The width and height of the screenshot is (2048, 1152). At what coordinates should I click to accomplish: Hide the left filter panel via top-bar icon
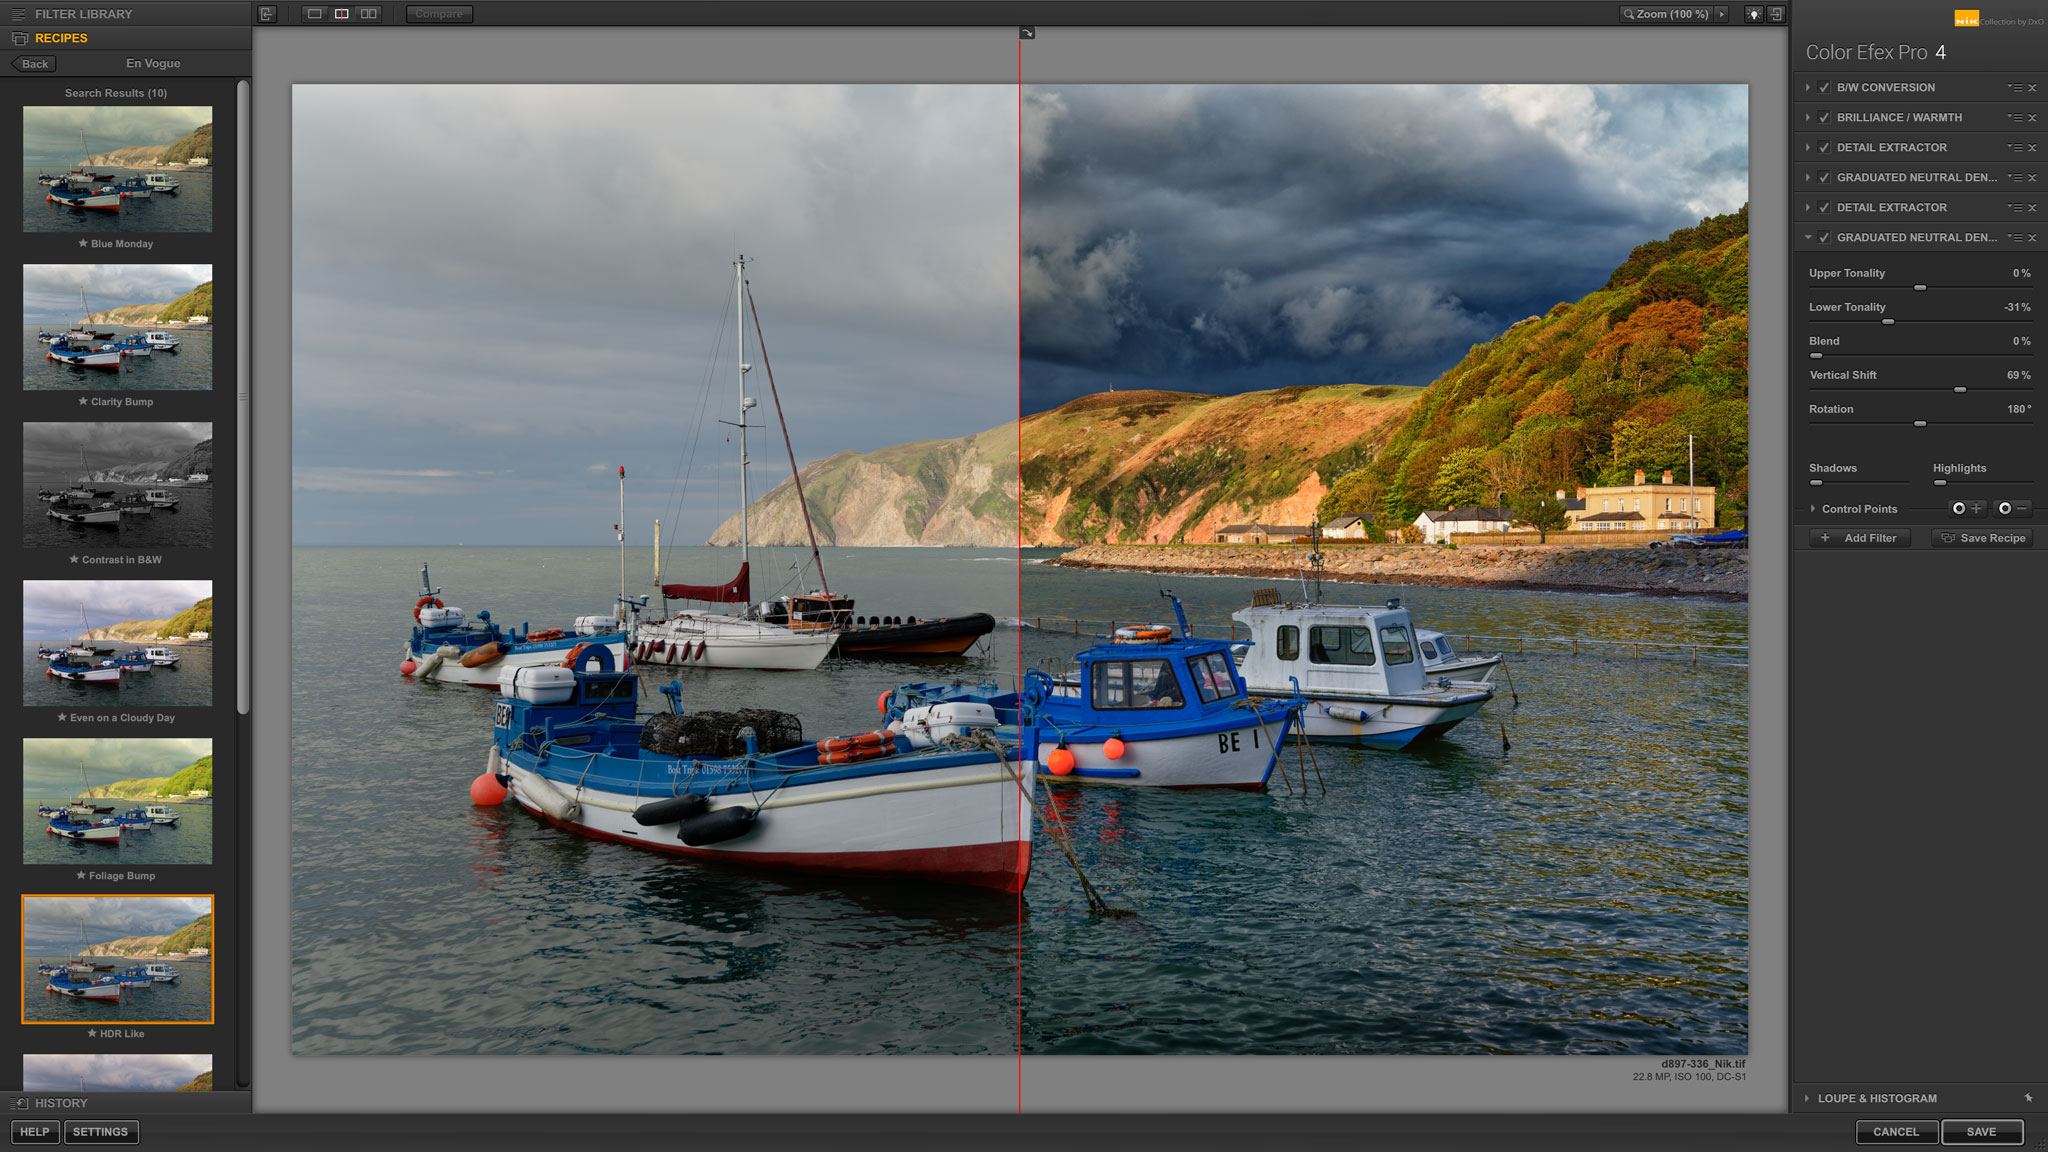266,14
